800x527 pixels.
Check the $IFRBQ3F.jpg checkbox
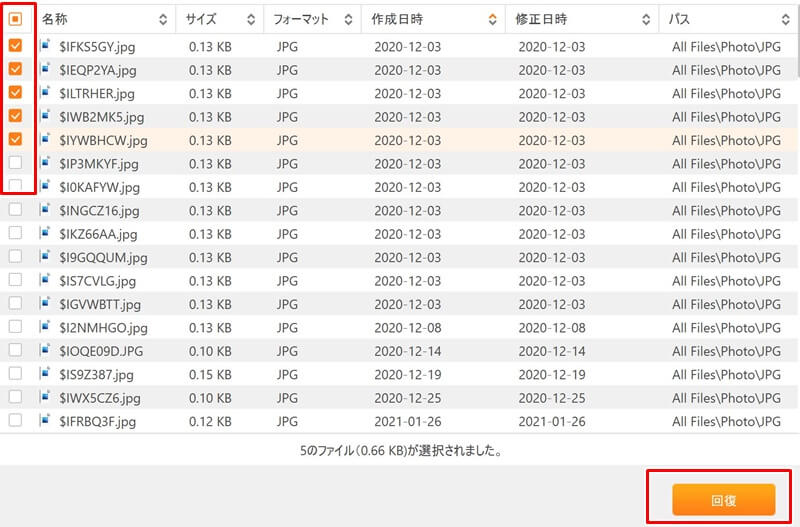click(15, 420)
